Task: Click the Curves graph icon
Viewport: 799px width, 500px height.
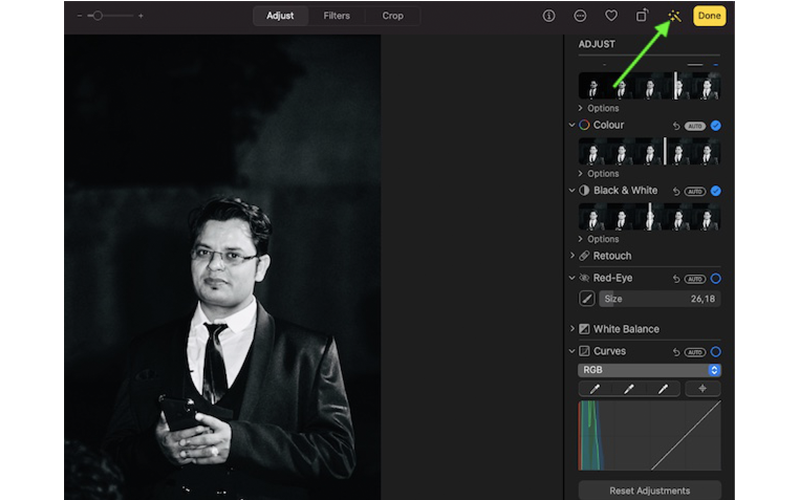Action: click(x=584, y=351)
